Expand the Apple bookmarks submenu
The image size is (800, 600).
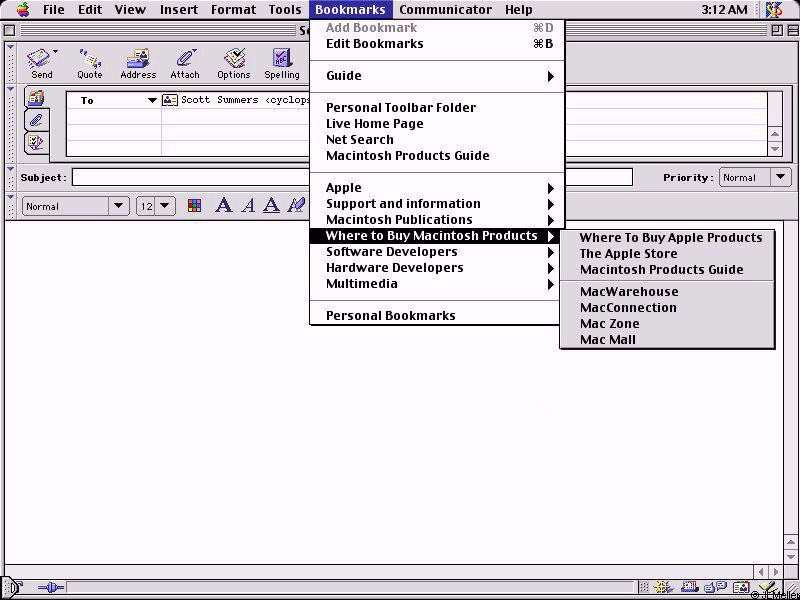(x=437, y=188)
